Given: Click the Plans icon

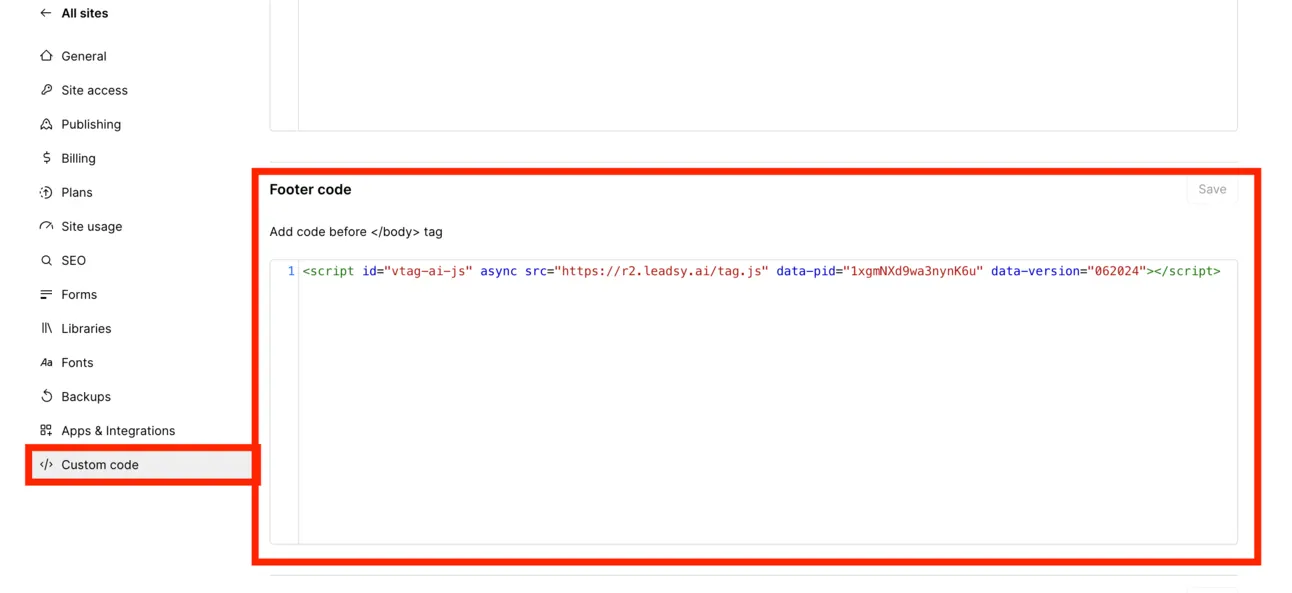Looking at the screenshot, I should coord(46,192).
